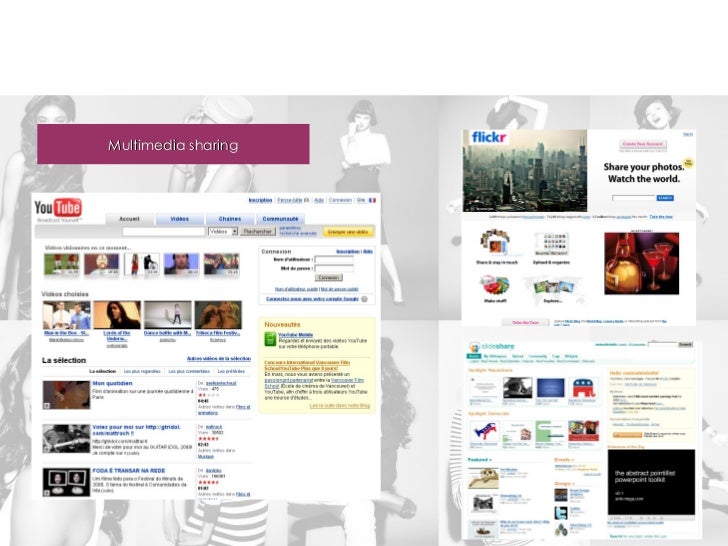Click Flickr 'Take the Tour' pink button
The height and width of the screenshot is (546, 728).
point(525,323)
